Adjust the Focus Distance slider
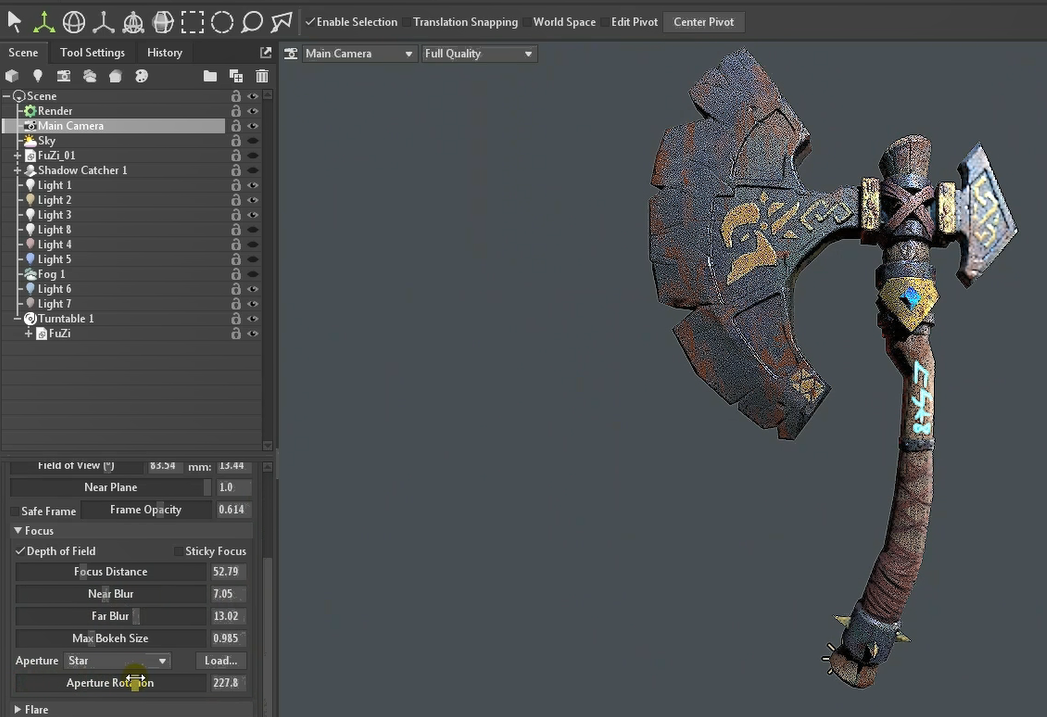The width and height of the screenshot is (1047, 717). (111, 572)
